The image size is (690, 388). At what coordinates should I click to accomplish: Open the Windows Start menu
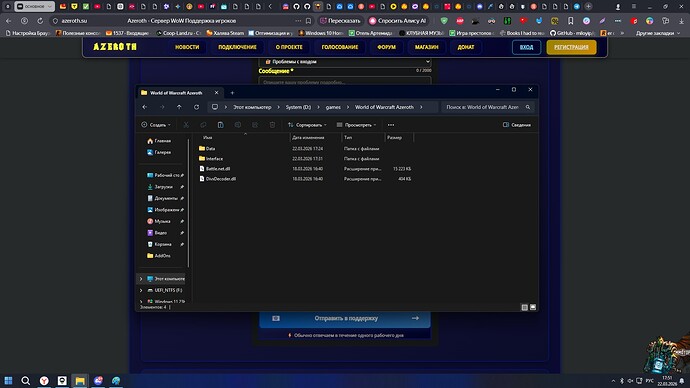click(8, 381)
